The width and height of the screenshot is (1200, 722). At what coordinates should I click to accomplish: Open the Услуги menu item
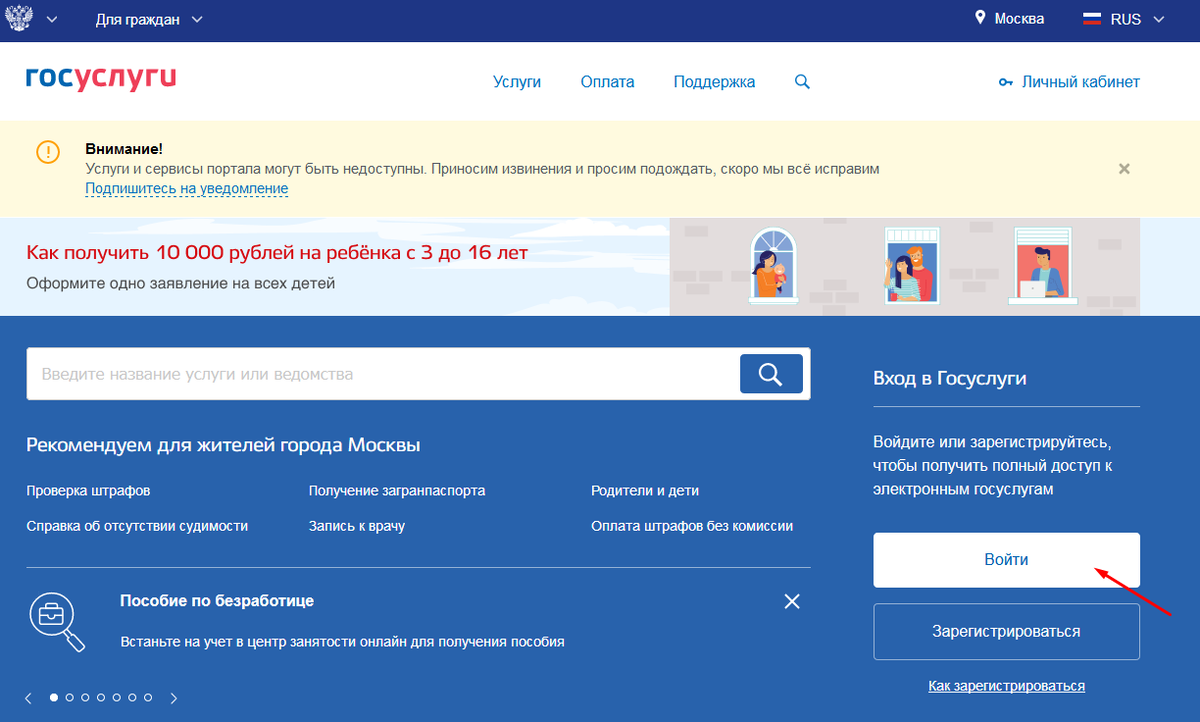(x=517, y=82)
